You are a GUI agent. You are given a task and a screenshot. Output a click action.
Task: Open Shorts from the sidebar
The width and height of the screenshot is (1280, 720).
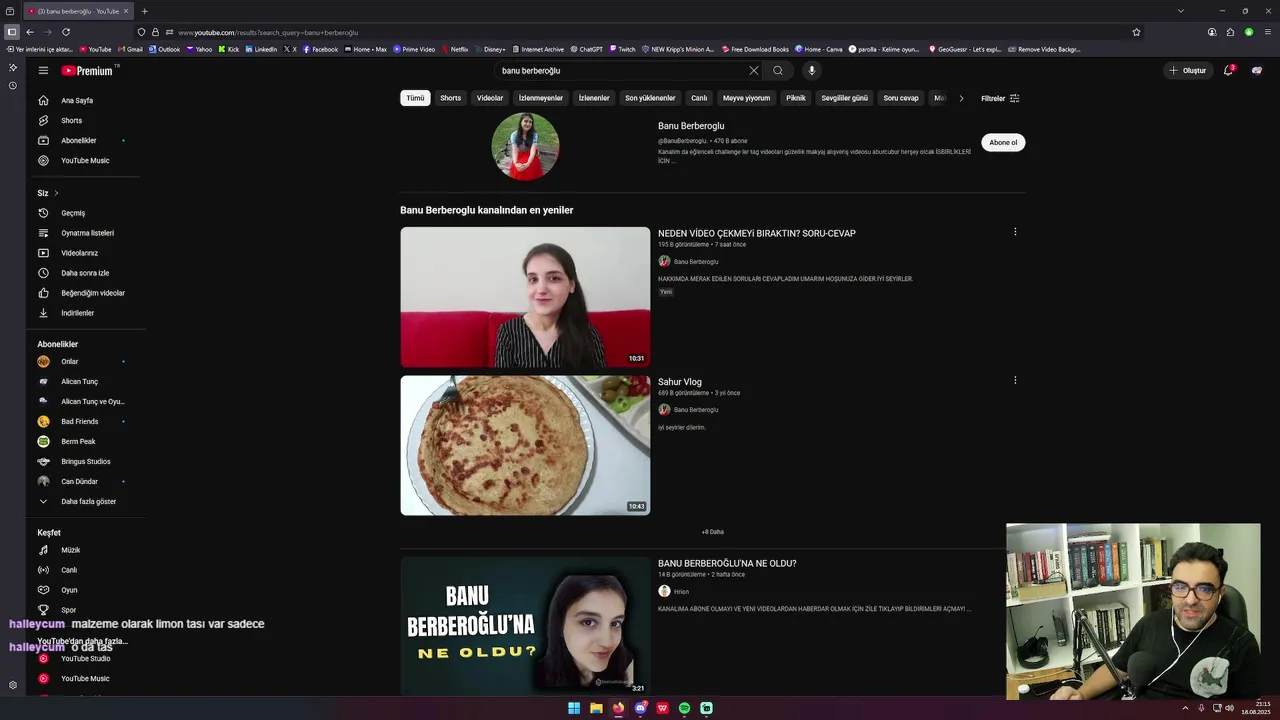[72, 120]
